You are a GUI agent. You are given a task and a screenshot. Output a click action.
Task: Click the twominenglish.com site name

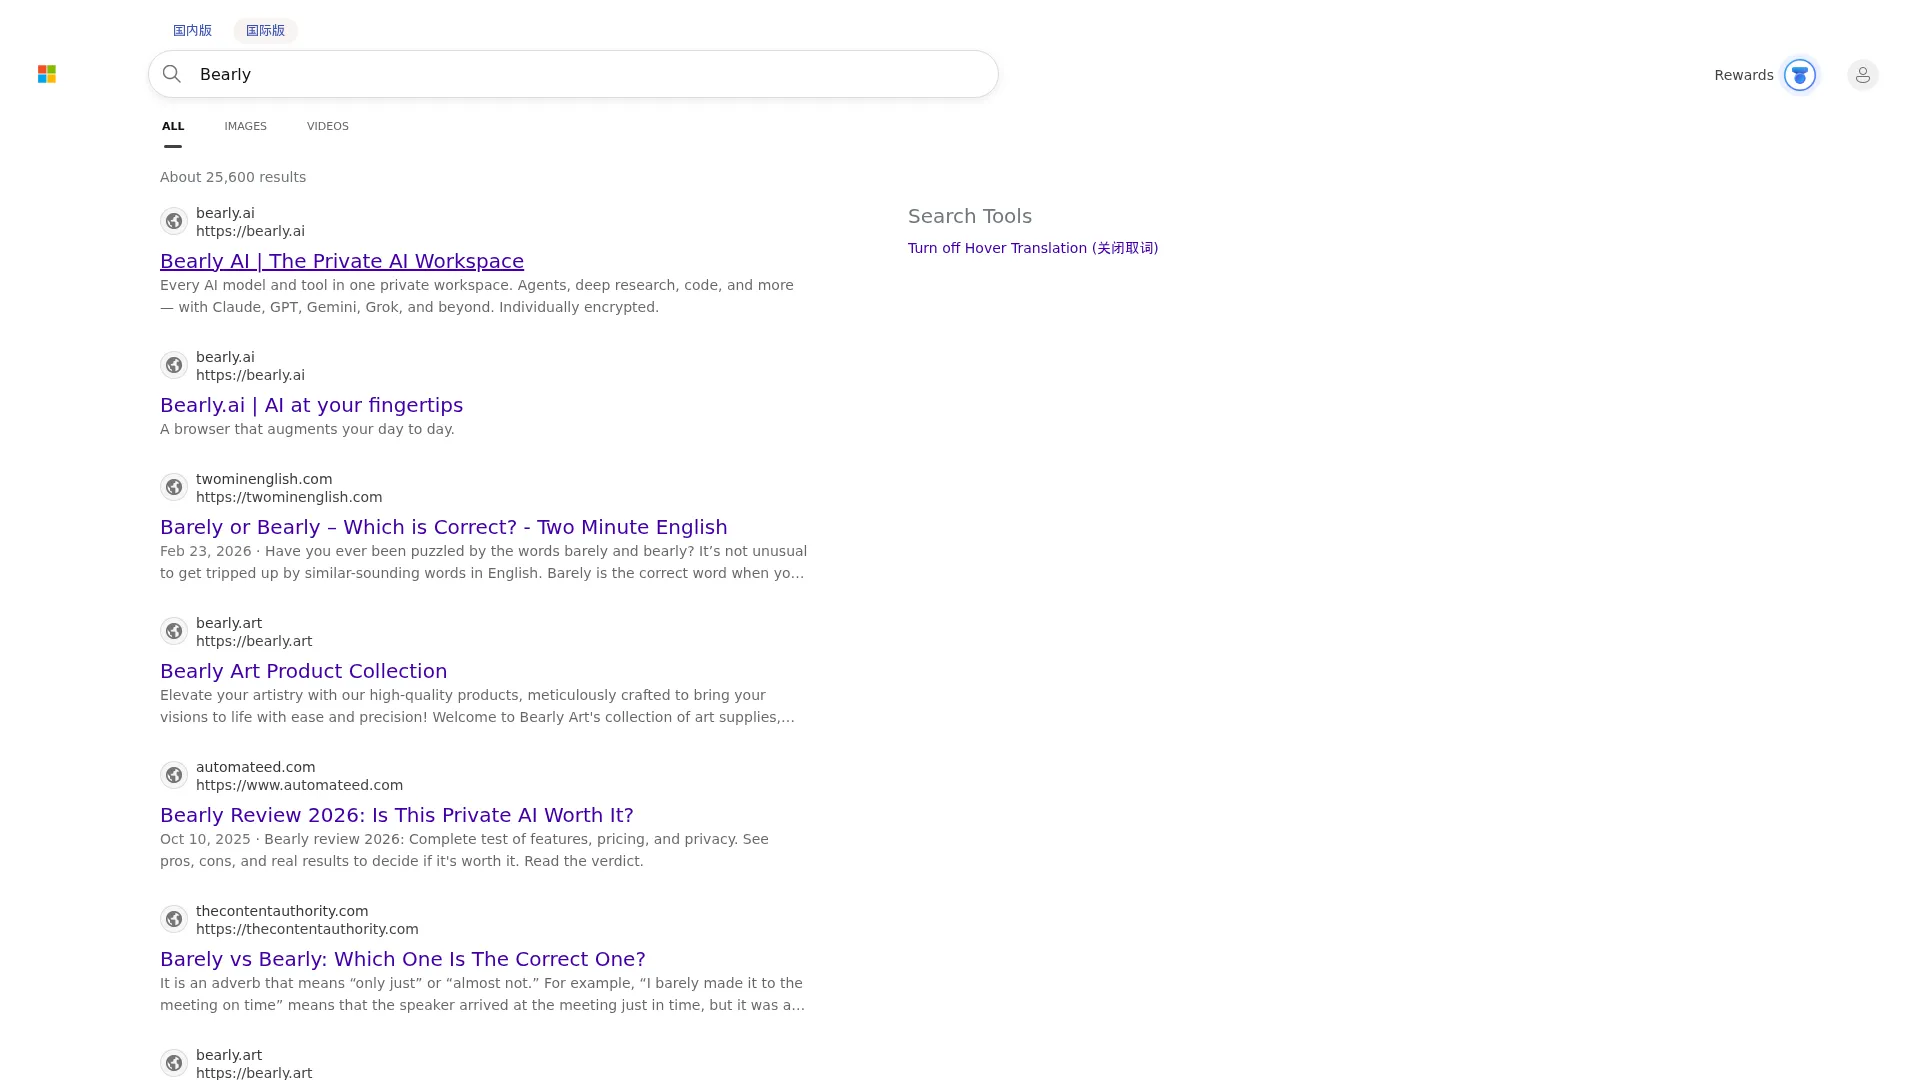pos(264,479)
